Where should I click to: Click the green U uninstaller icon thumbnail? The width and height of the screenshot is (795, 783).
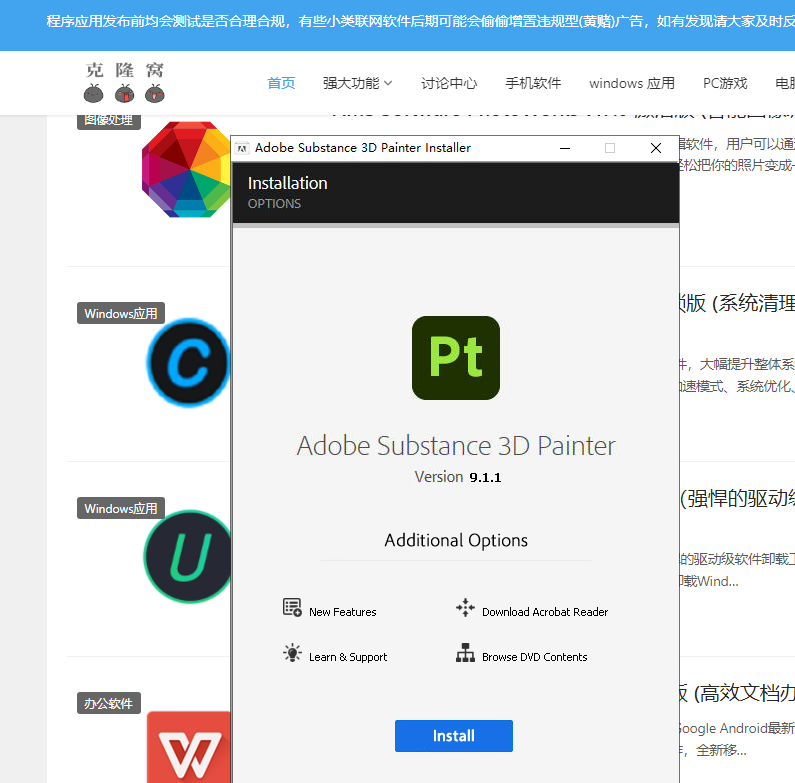[x=188, y=557]
